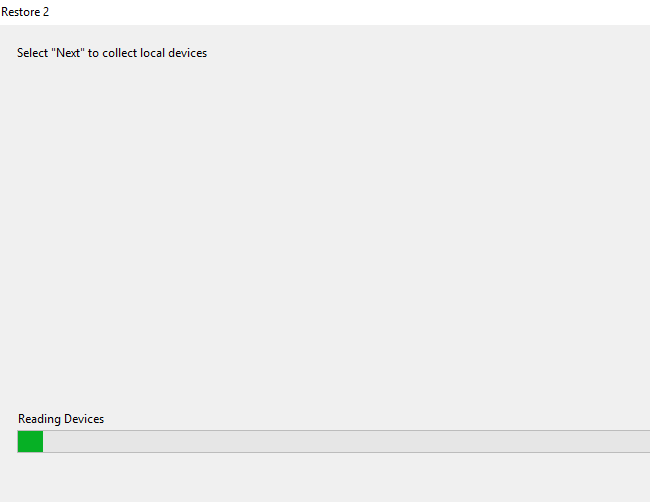Click the green filled progress bar segment
650x502 pixels.
click(x=30, y=441)
